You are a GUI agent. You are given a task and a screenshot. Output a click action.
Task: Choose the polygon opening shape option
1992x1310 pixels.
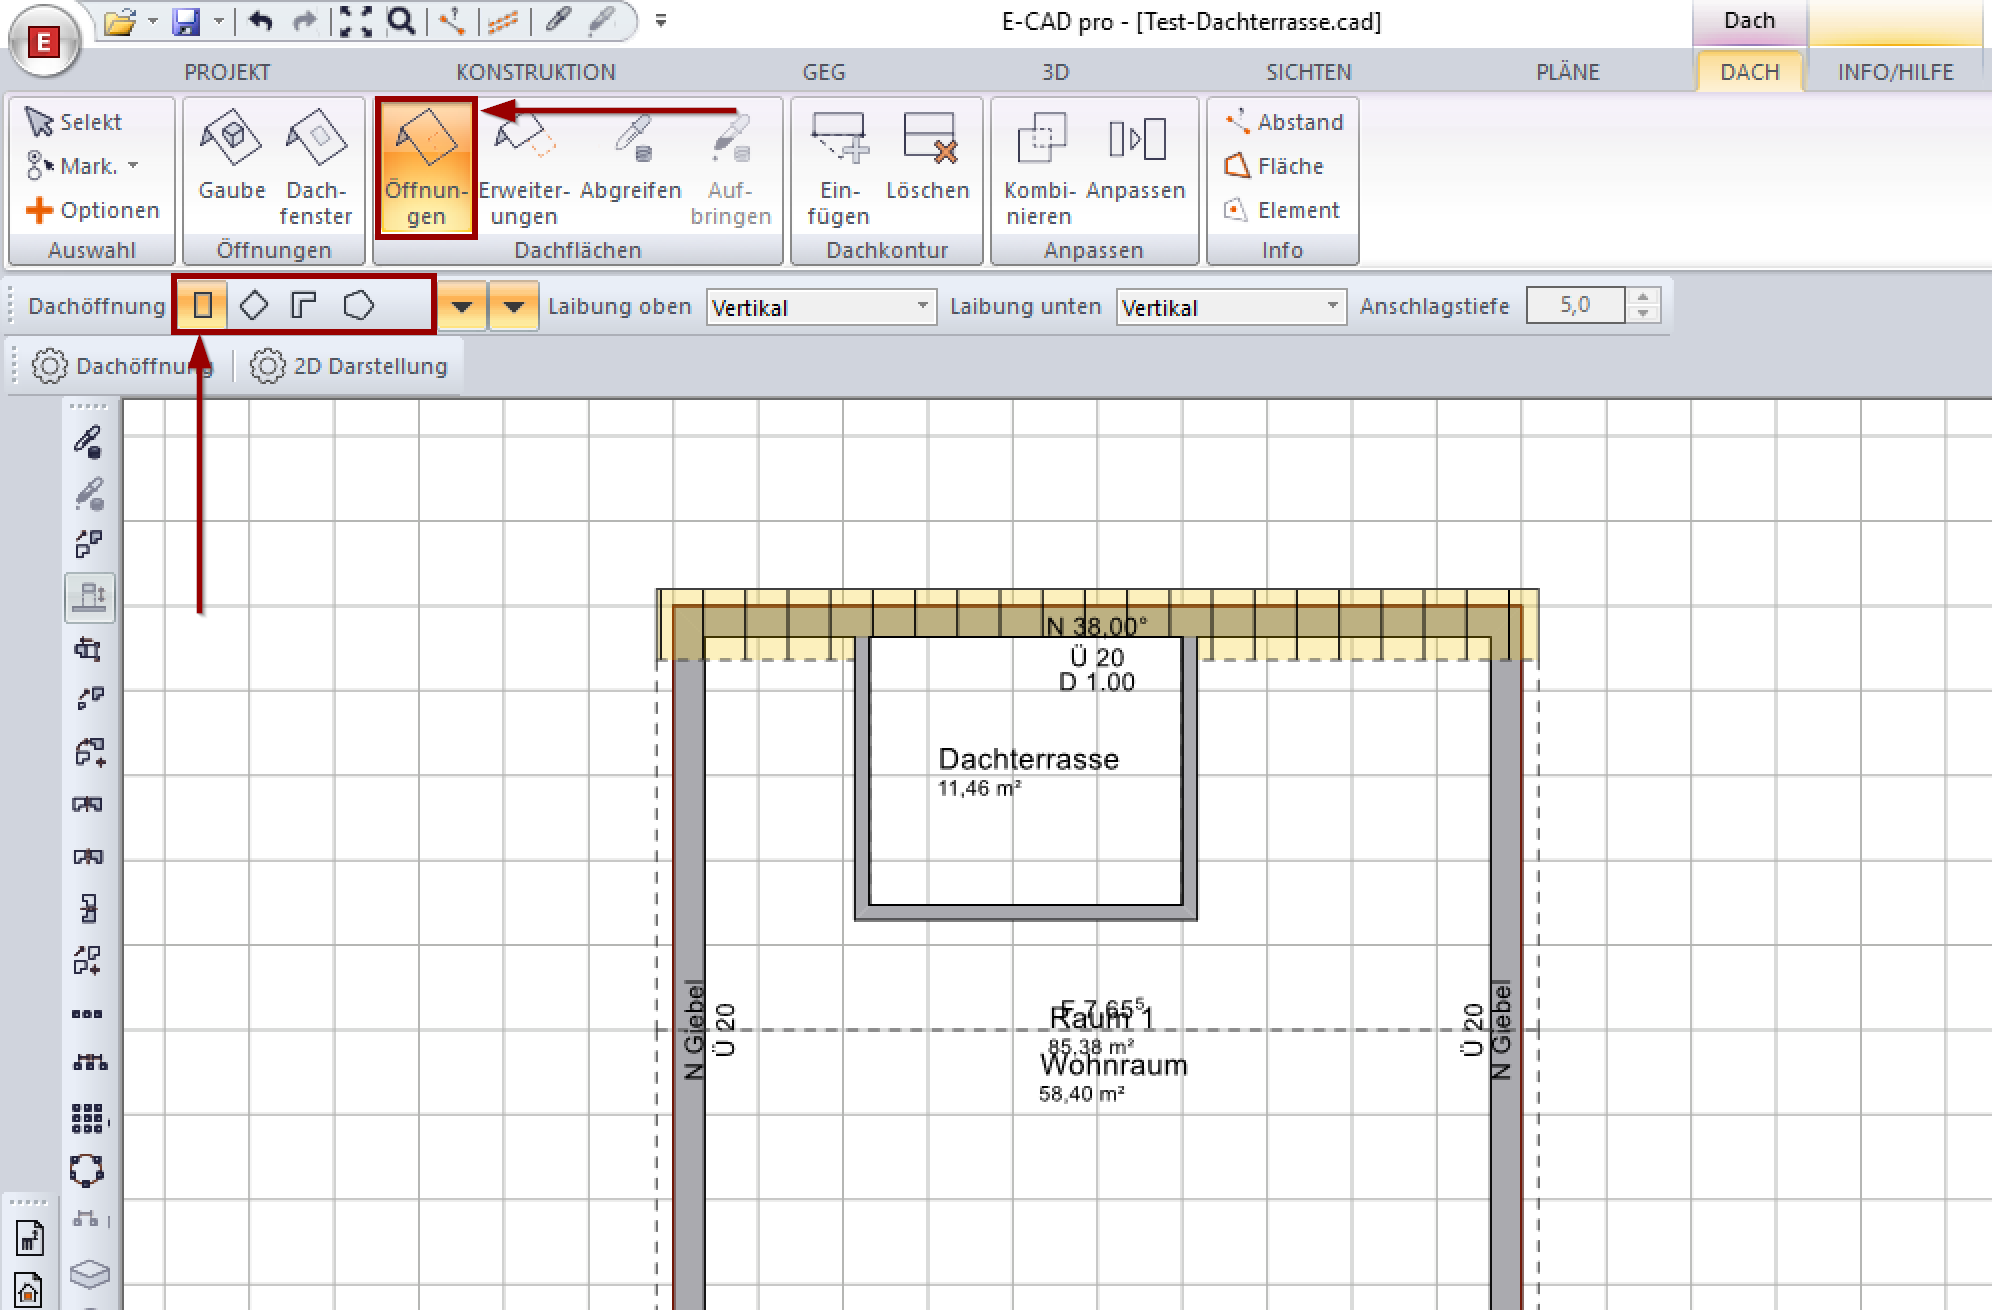coord(358,305)
